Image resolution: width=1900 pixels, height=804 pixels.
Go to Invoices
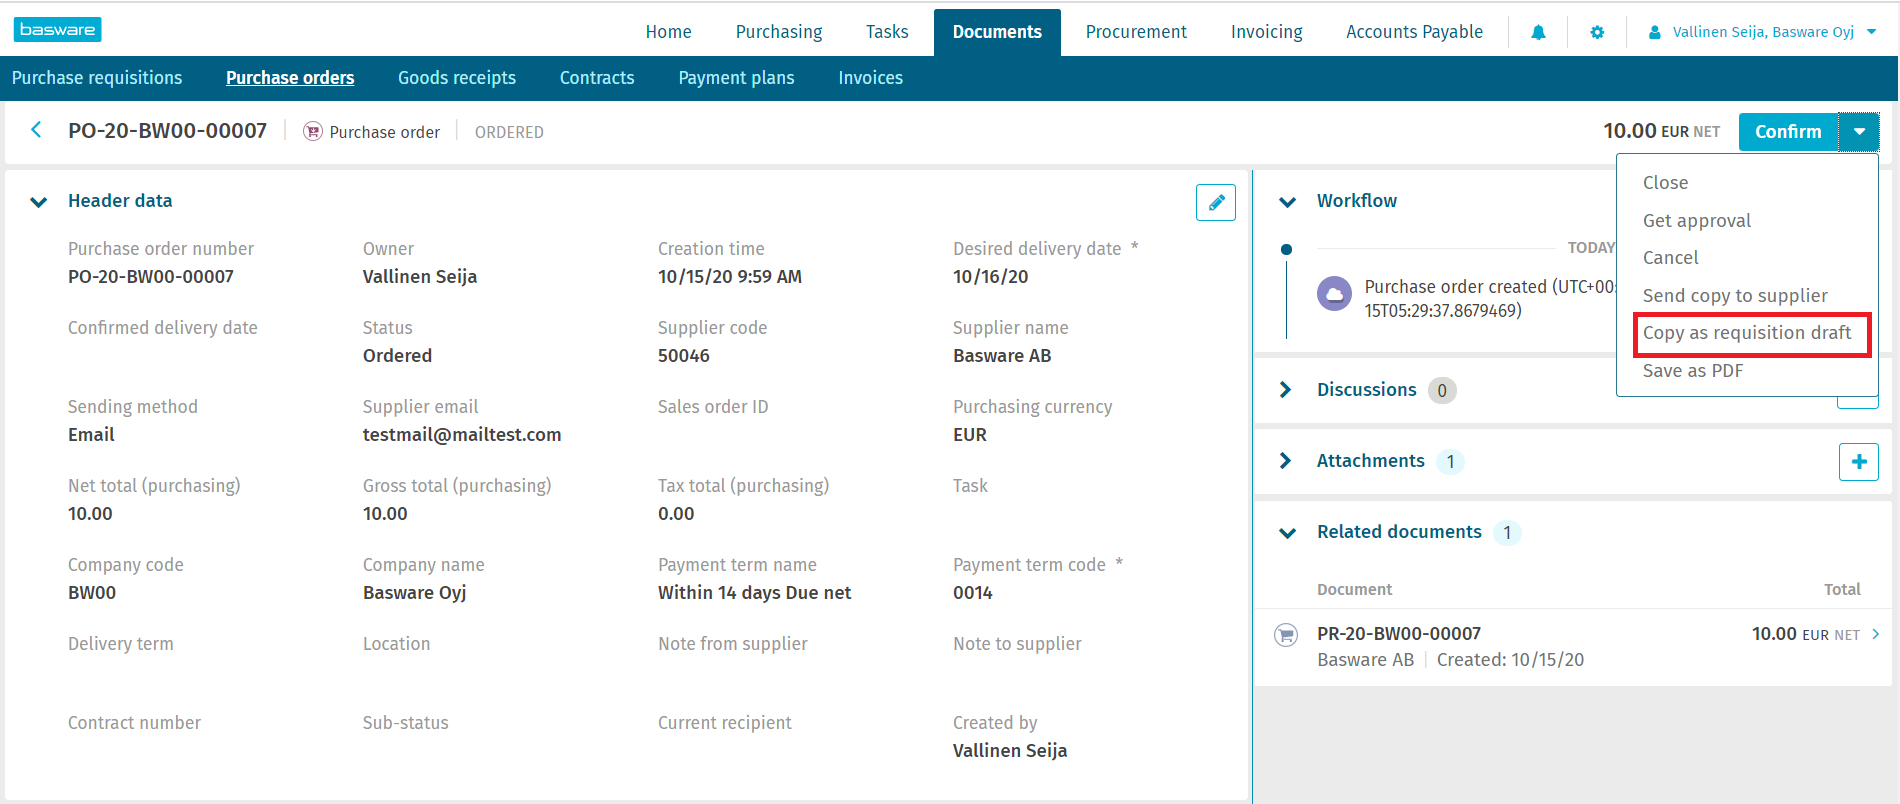click(x=870, y=78)
